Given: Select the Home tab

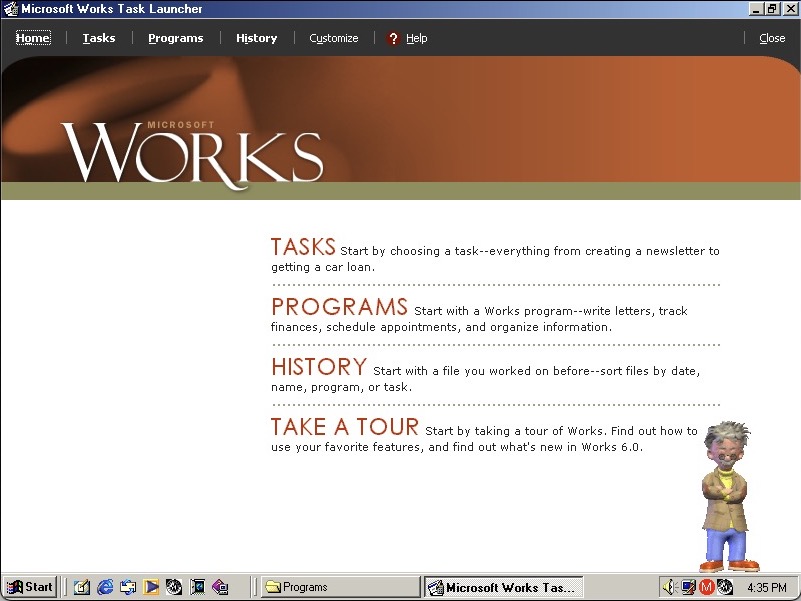Looking at the screenshot, I should tap(33, 38).
